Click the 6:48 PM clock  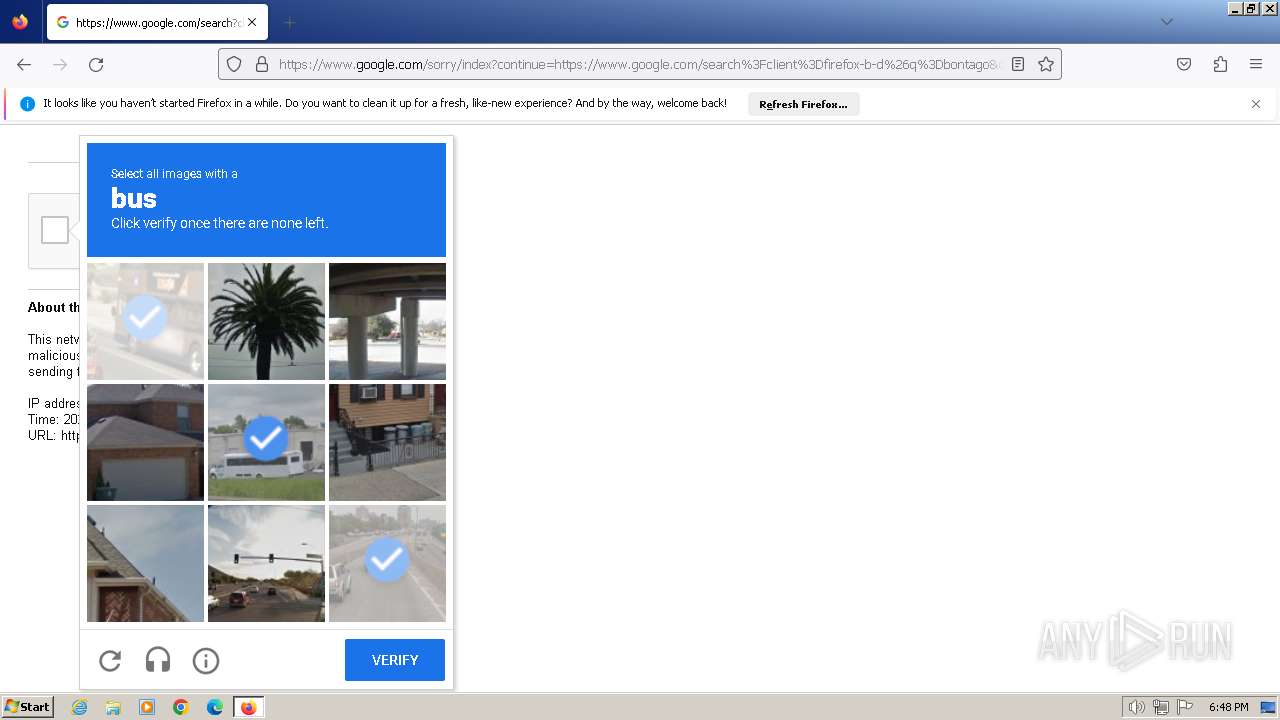point(1228,707)
